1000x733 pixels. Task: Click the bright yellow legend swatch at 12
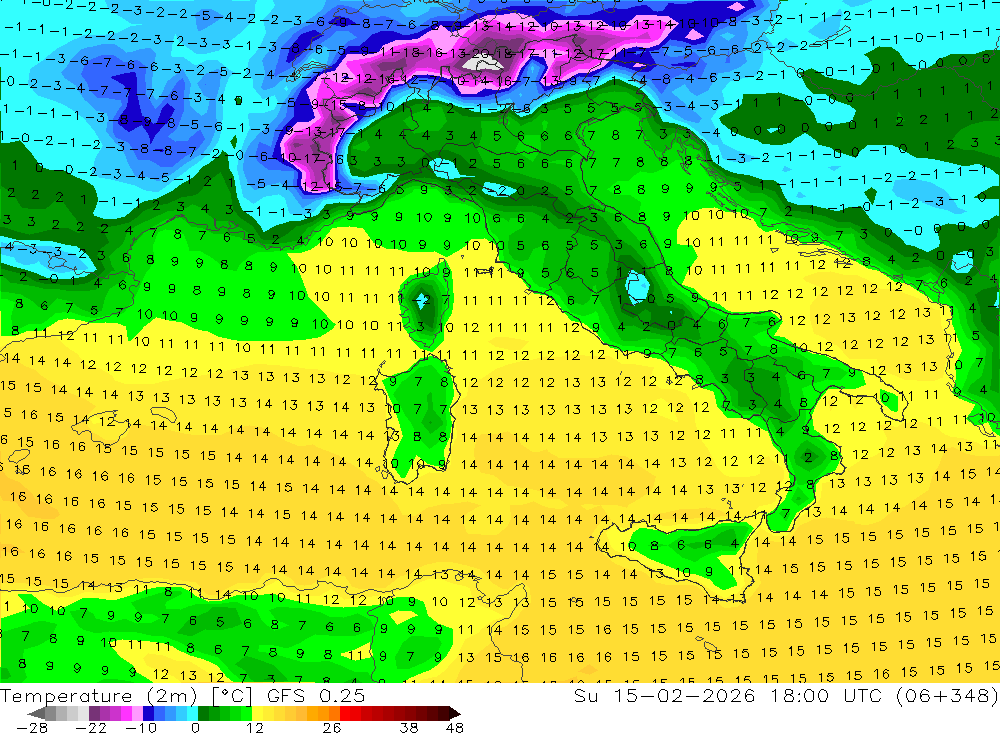pyautogui.click(x=257, y=713)
